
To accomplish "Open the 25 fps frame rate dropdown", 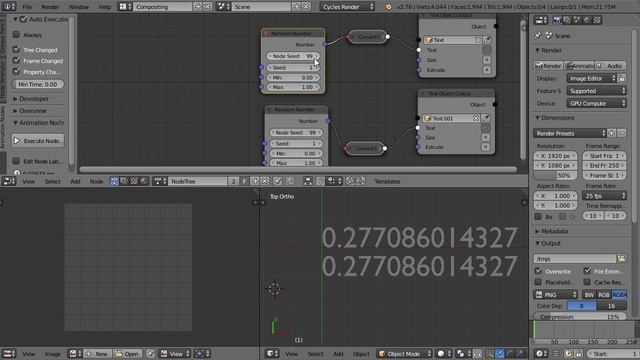I will pyautogui.click(x=604, y=196).
